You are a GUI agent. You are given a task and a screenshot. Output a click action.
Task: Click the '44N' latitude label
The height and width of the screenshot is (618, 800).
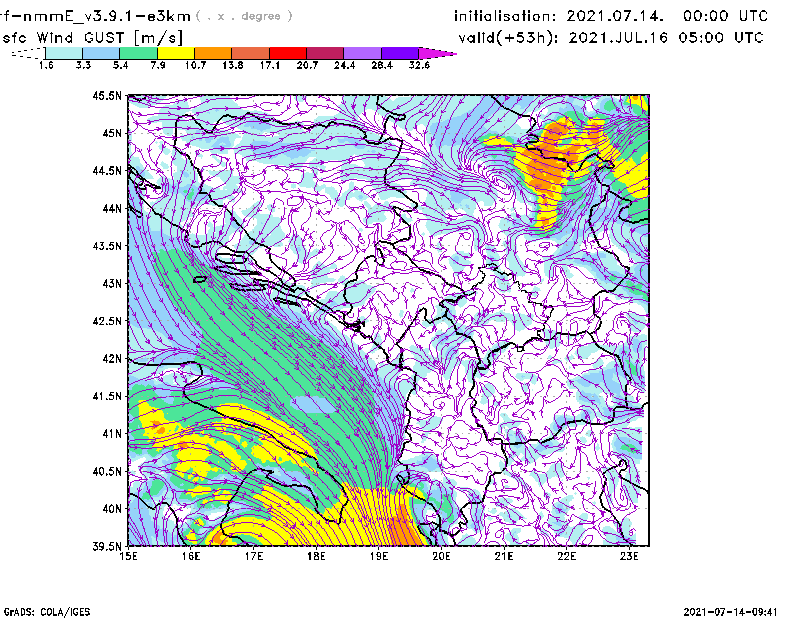112,208
